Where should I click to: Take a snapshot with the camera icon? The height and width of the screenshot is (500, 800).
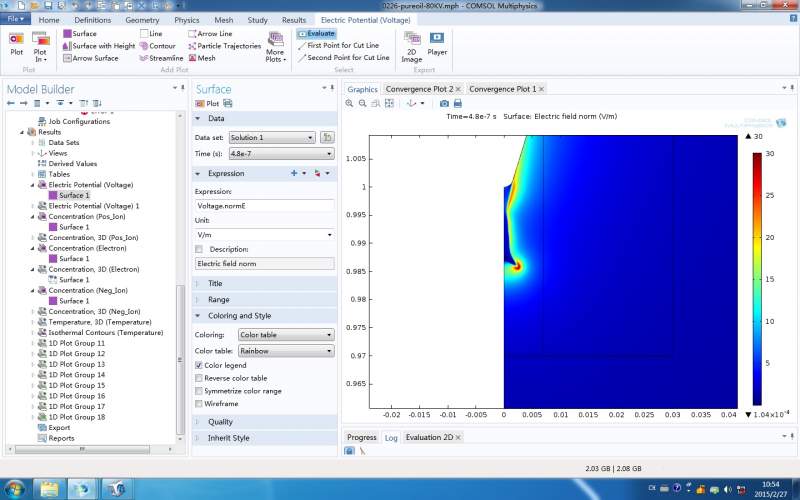pos(444,103)
